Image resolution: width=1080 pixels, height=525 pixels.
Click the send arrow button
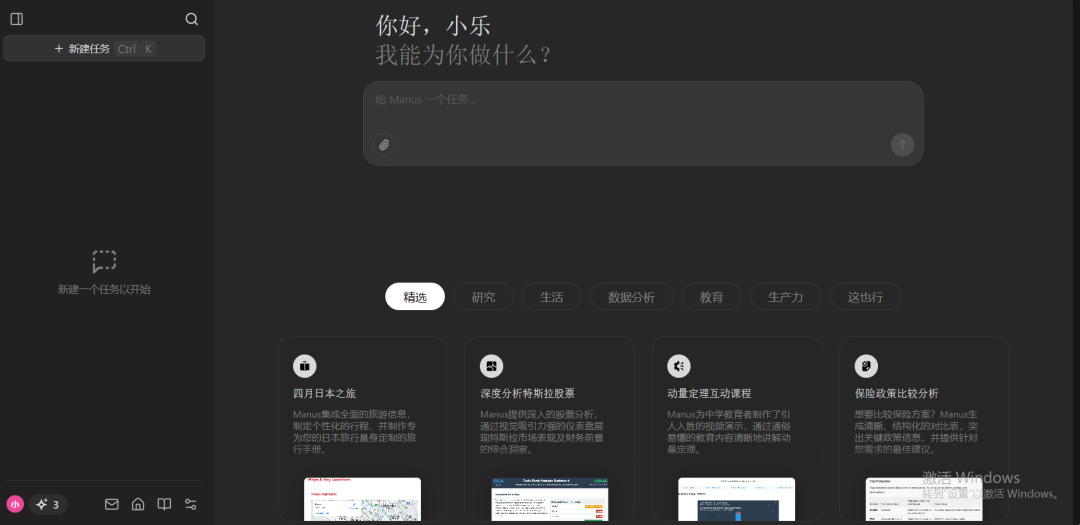tap(902, 145)
